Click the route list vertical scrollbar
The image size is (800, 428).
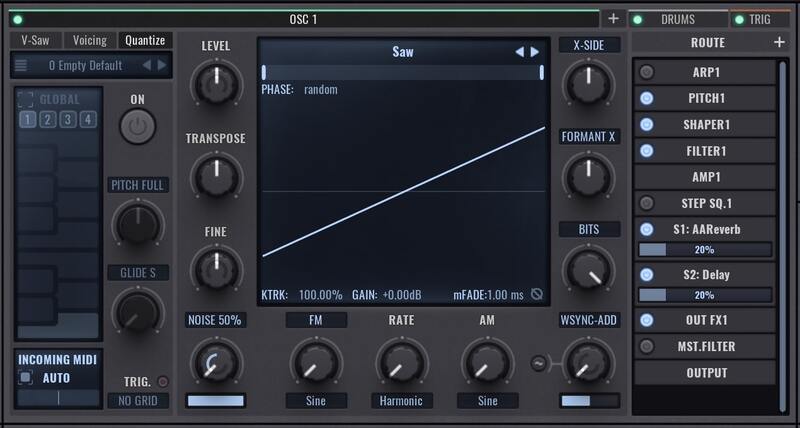783,236
